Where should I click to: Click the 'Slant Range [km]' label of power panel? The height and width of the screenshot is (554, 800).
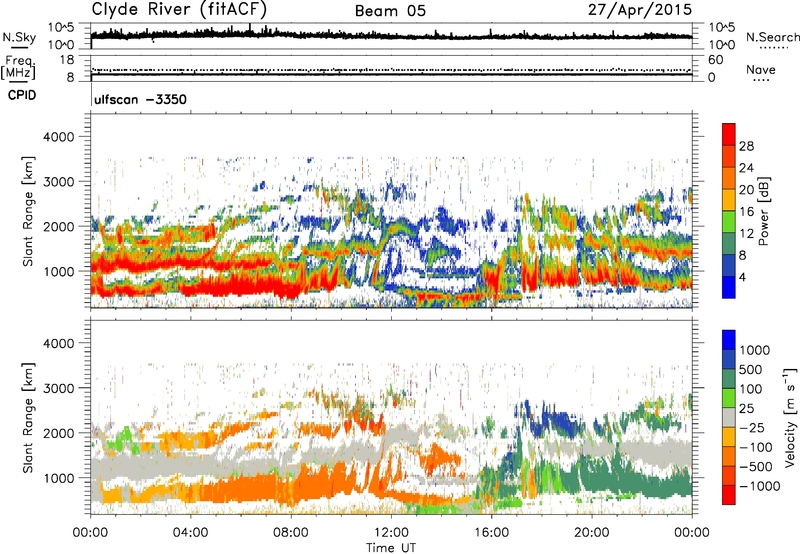pos(28,211)
